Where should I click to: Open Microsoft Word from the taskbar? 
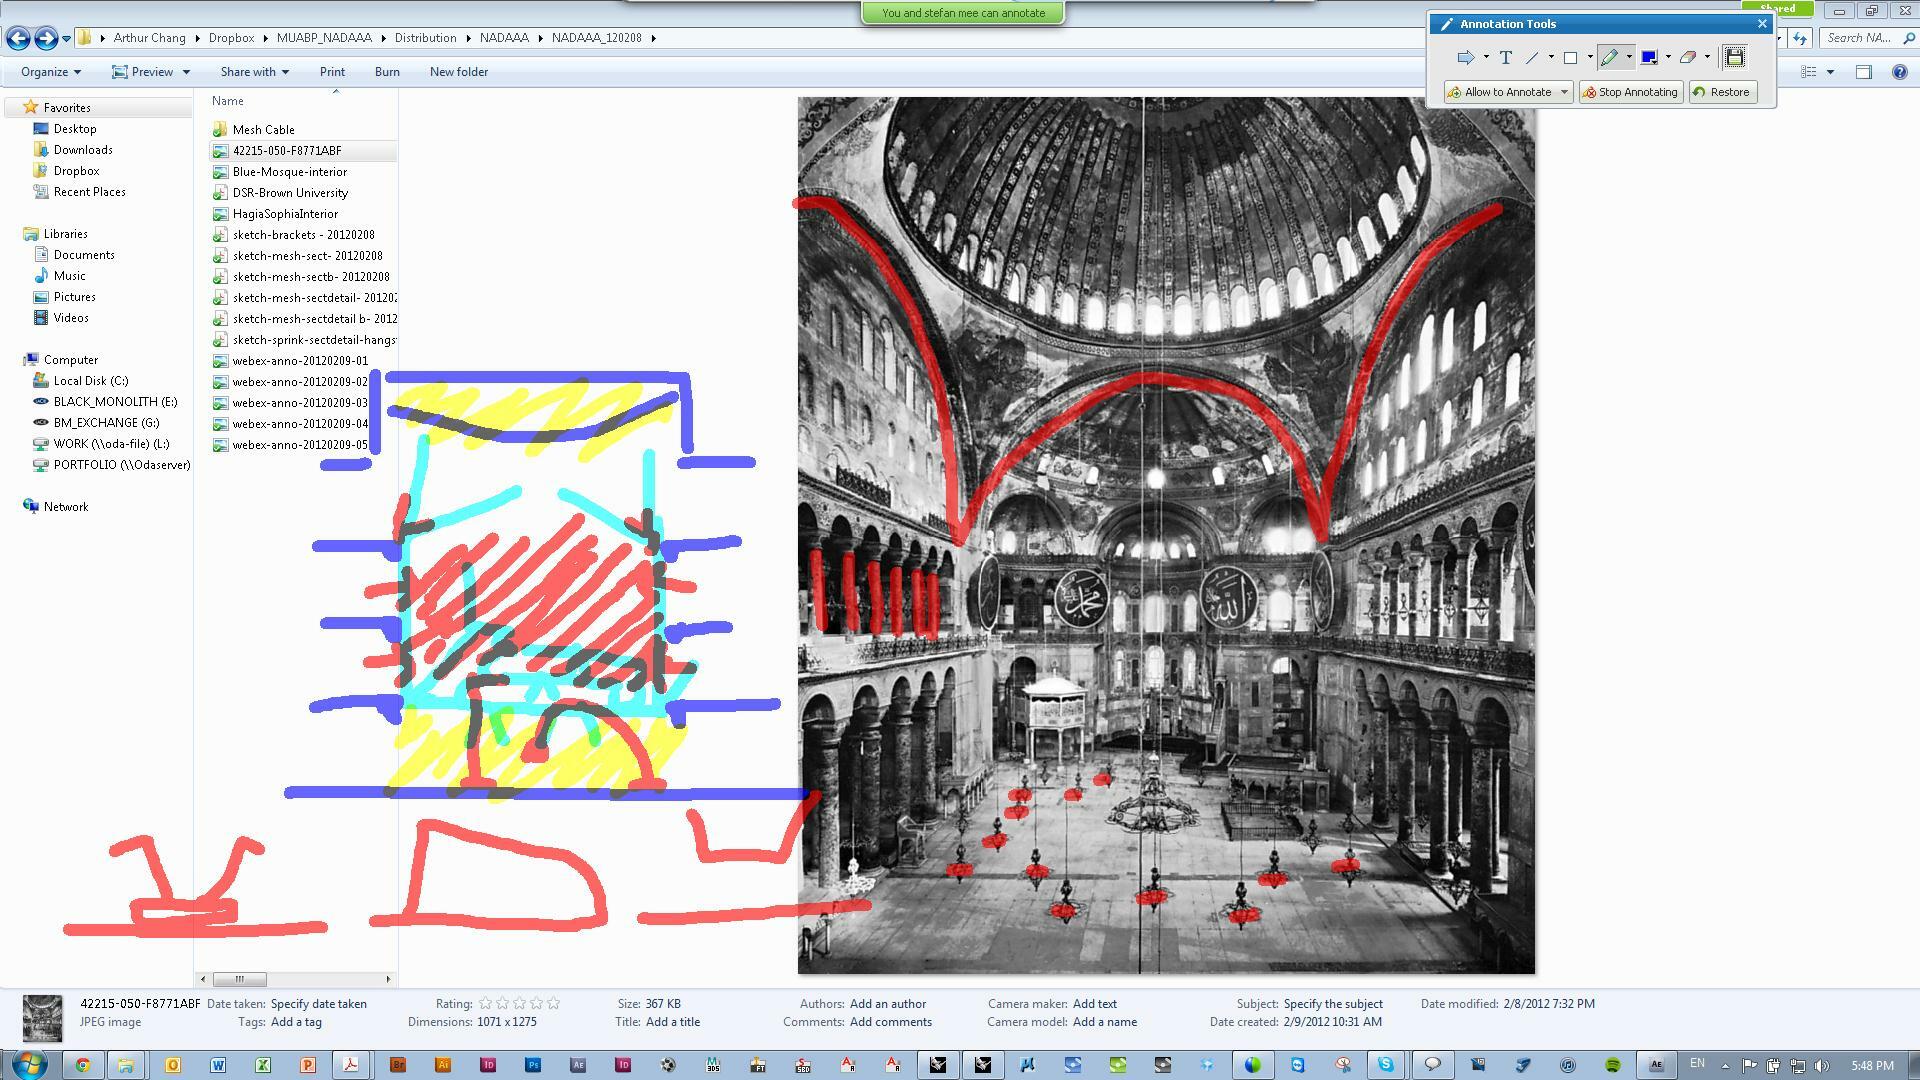click(218, 1065)
